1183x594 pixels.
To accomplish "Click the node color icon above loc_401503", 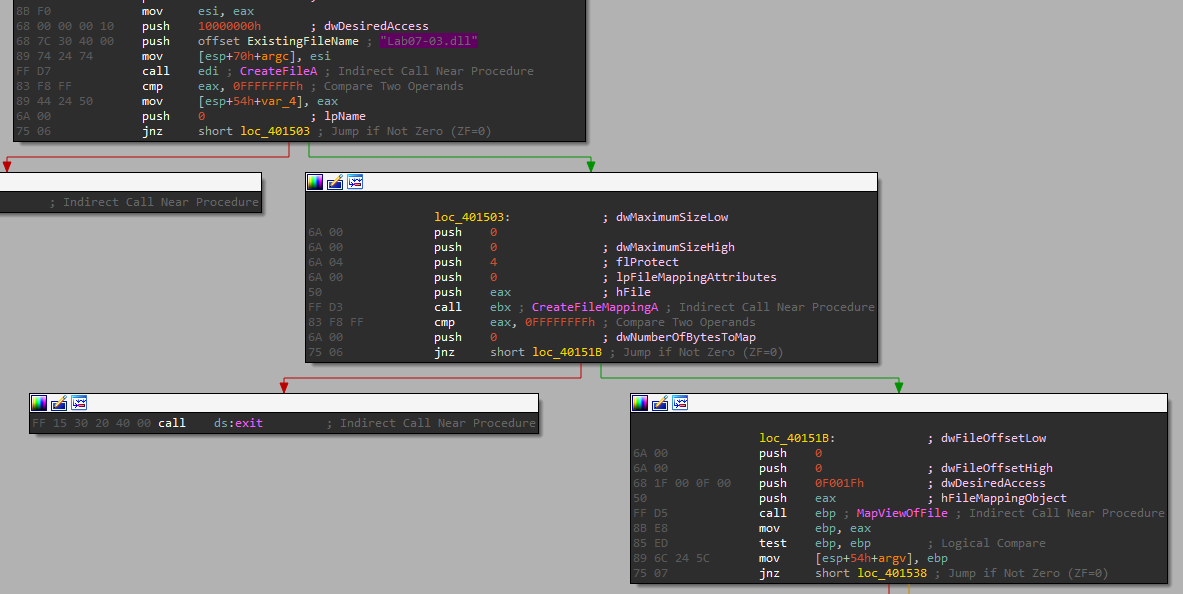I will (x=315, y=182).
